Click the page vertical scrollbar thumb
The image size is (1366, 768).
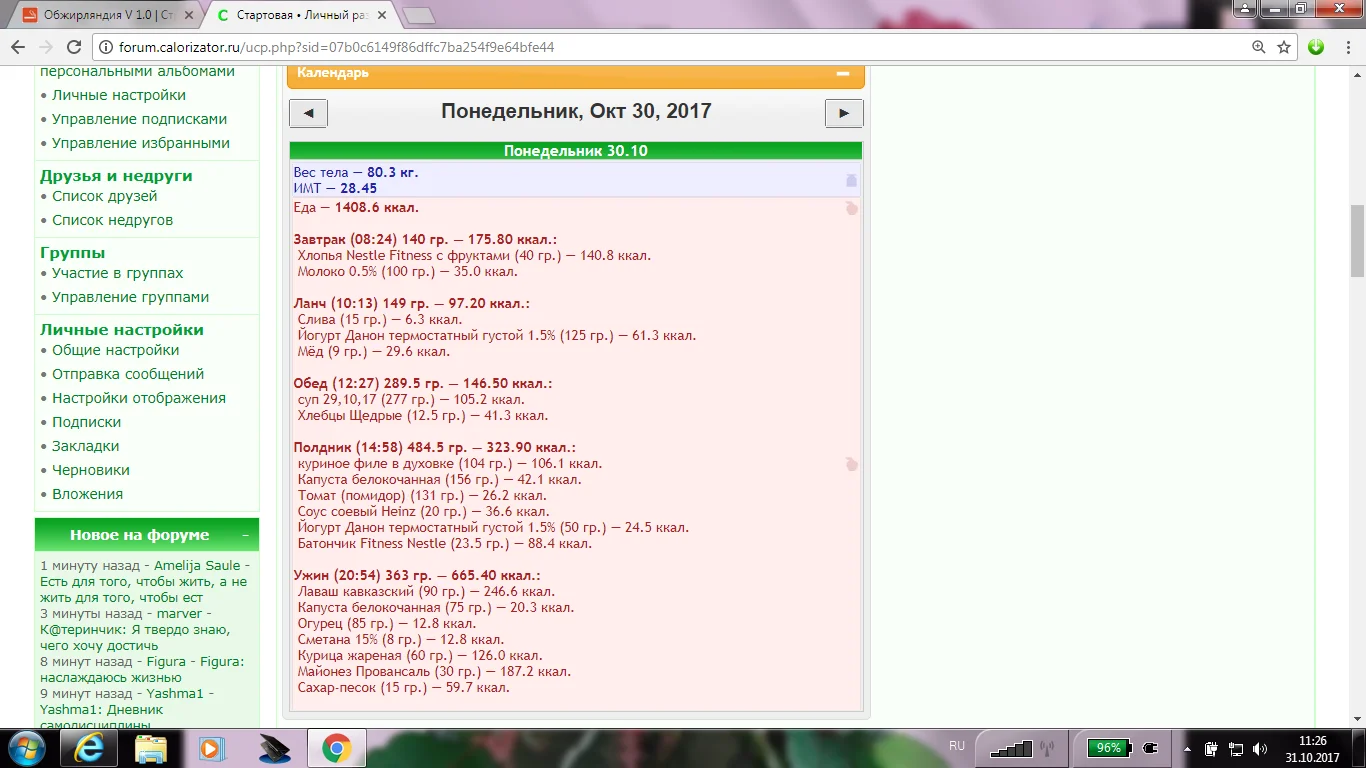pyautogui.click(x=1357, y=241)
